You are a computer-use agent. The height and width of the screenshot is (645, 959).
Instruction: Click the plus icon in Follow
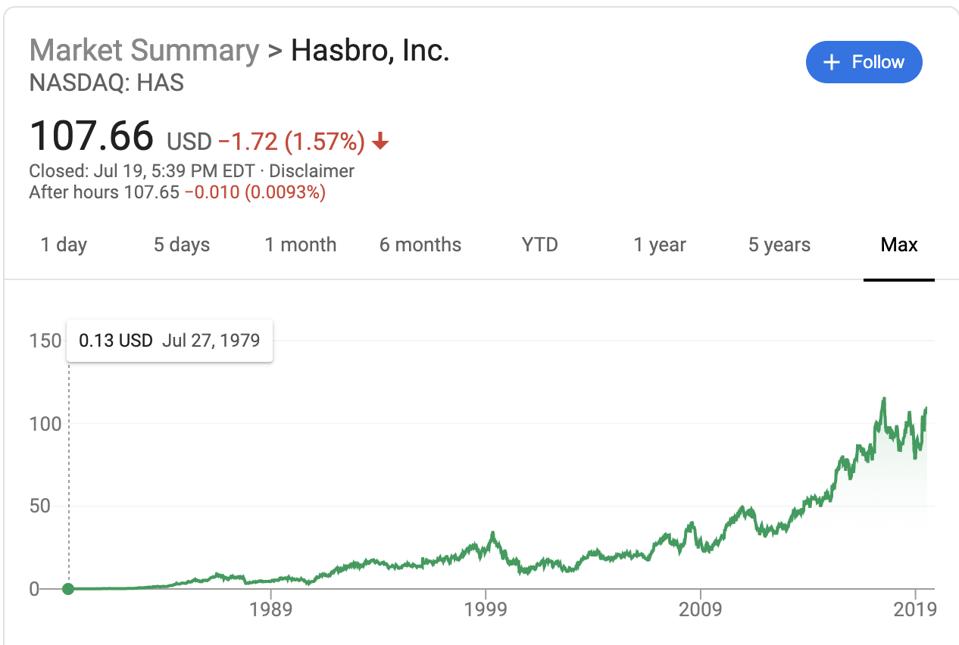point(831,62)
